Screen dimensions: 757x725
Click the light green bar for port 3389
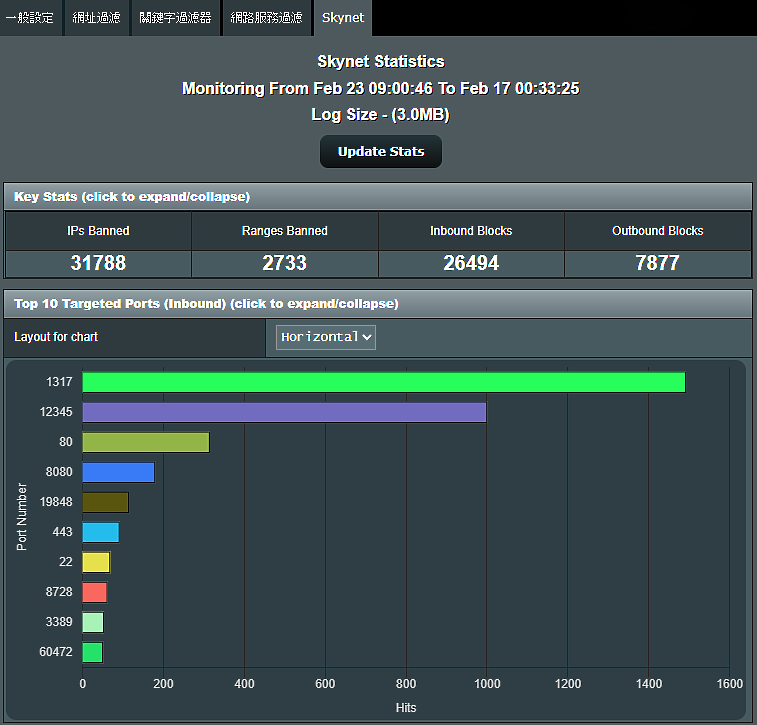click(x=93, y=622)
